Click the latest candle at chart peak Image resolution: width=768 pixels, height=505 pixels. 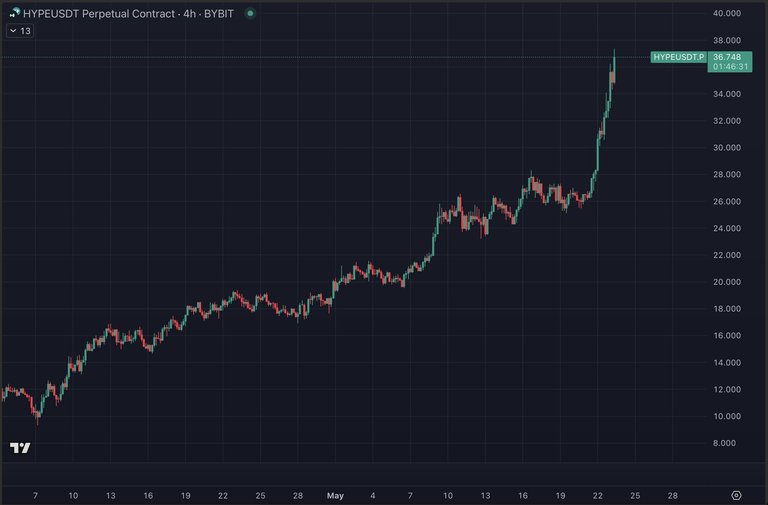[x=614, y=68]
